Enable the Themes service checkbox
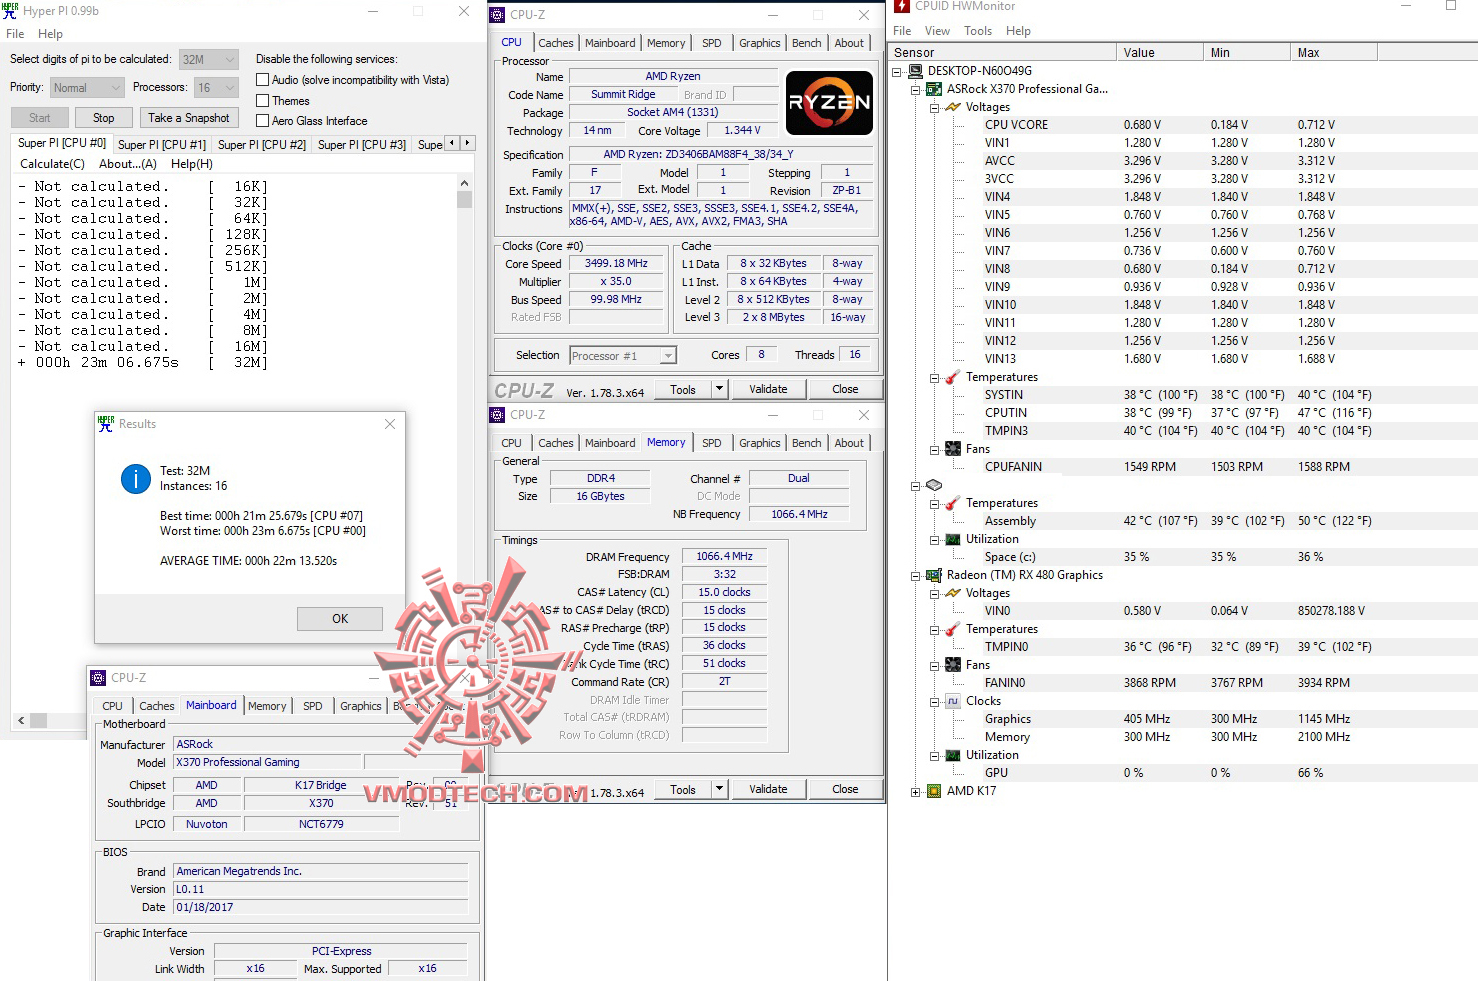Screen dimensions: 1478x981 [263, 101]
